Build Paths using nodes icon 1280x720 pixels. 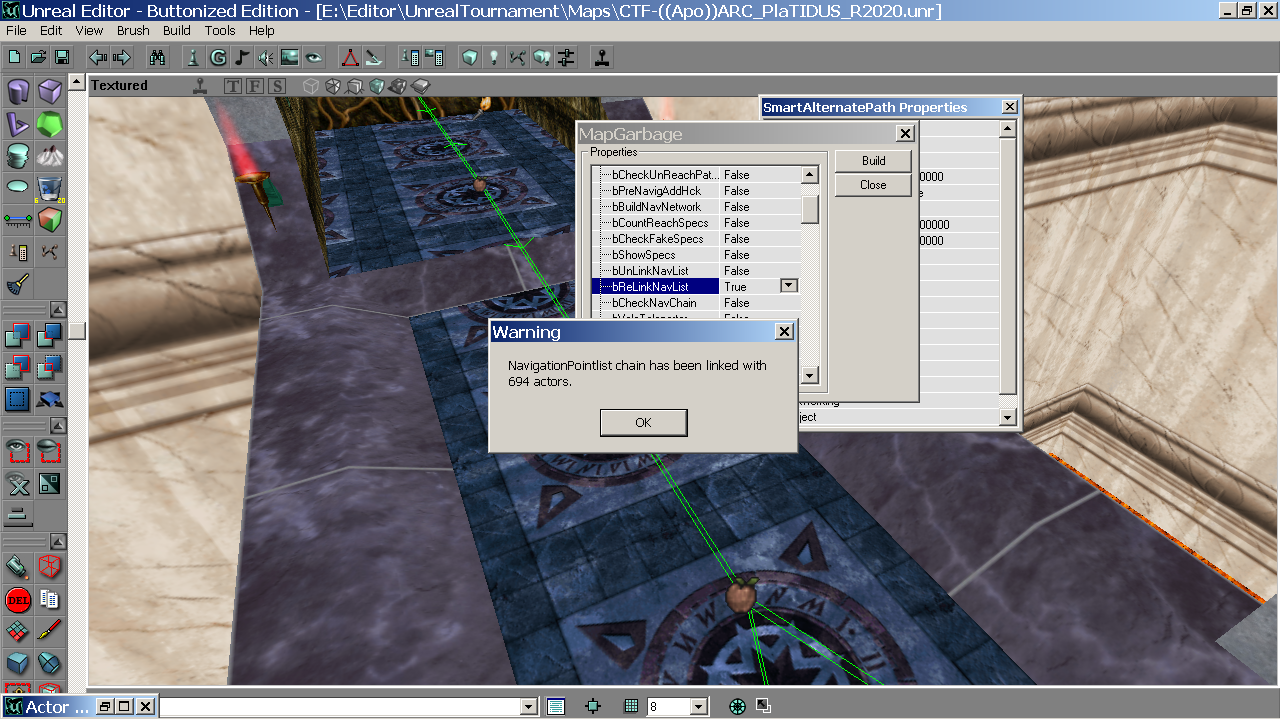point(518,57)
